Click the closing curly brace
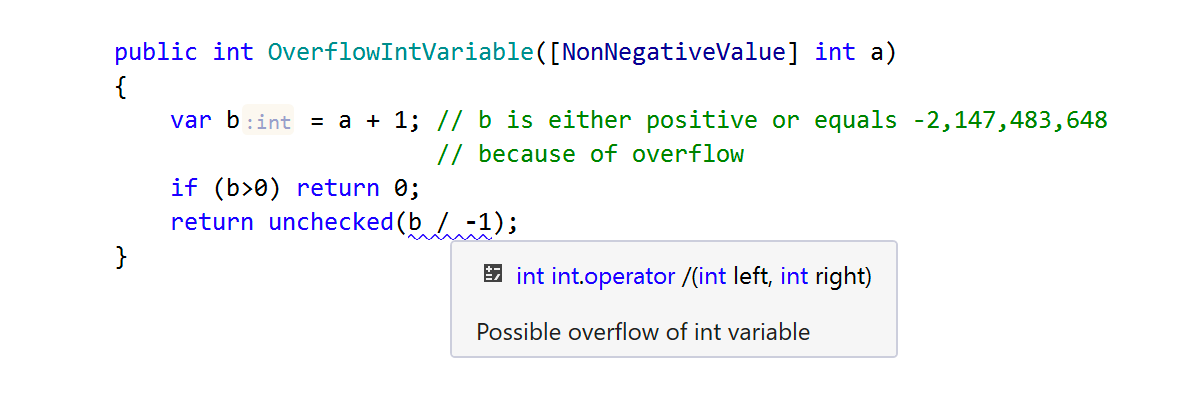The image size is (1200, 400). 121,256
